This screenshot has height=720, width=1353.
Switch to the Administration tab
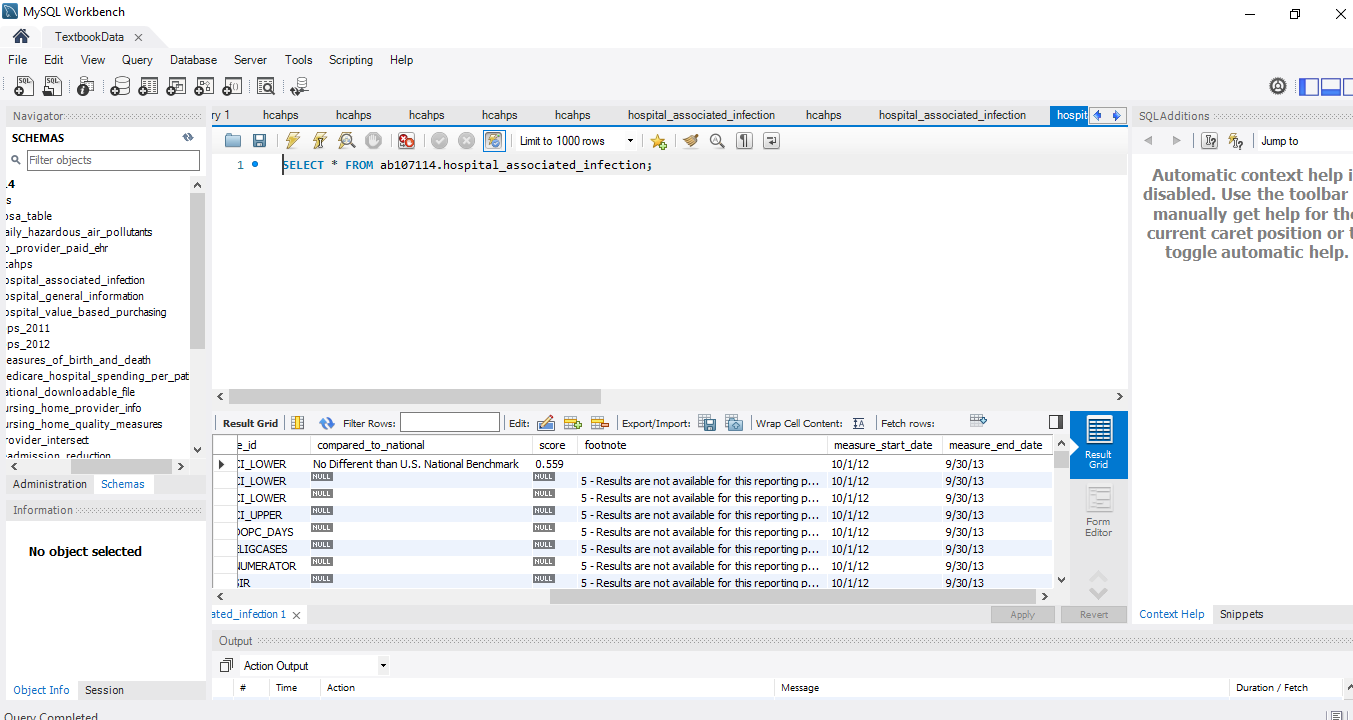(50, 484)
